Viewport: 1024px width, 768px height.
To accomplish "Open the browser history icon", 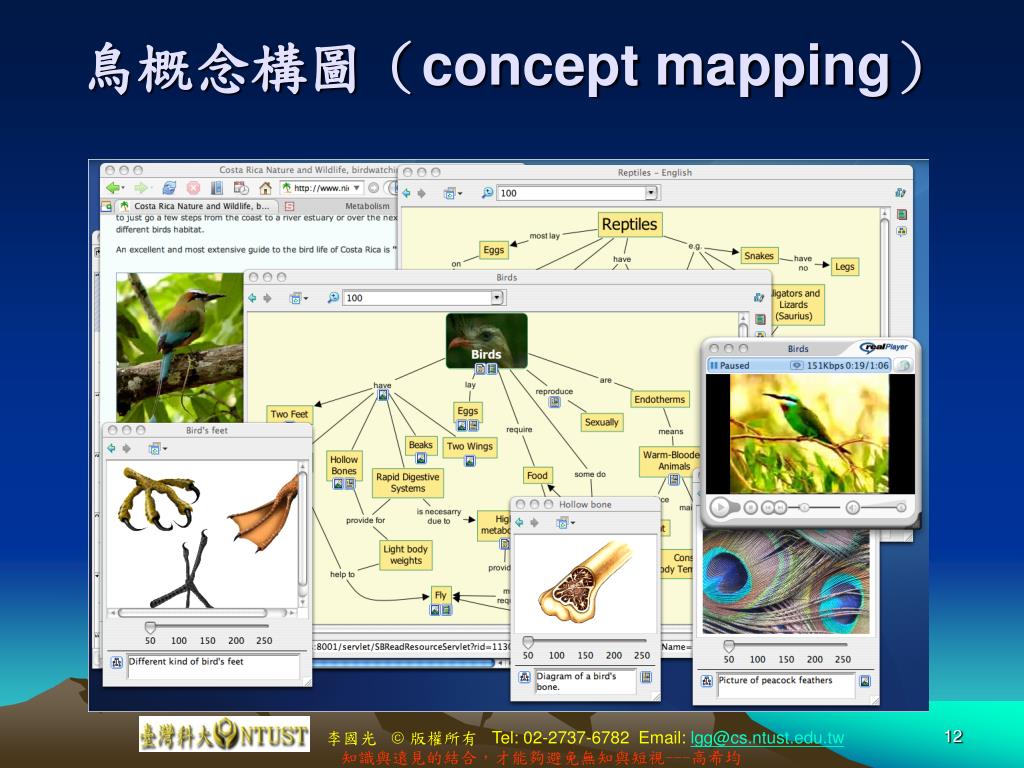I will (241, 188).
